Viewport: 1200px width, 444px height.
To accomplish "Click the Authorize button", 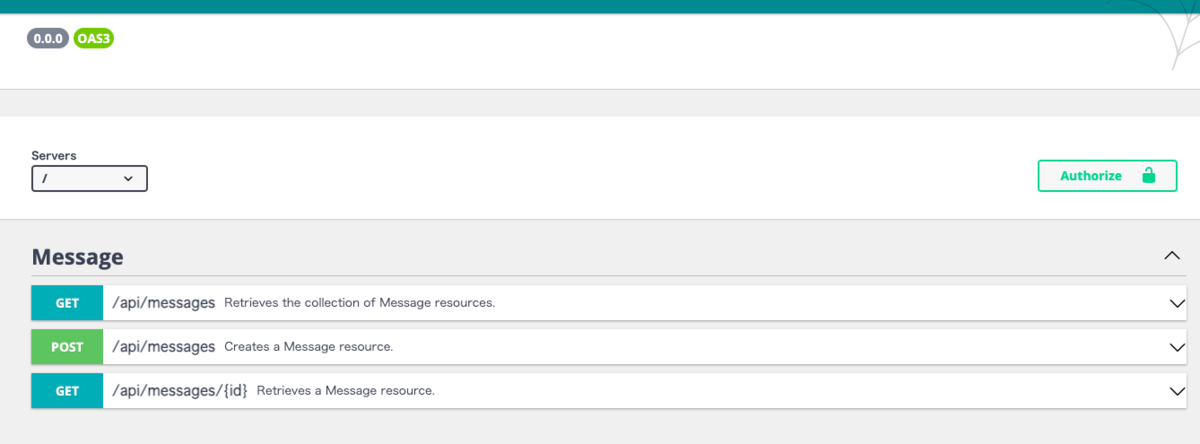I will (x=1107, y=175).
